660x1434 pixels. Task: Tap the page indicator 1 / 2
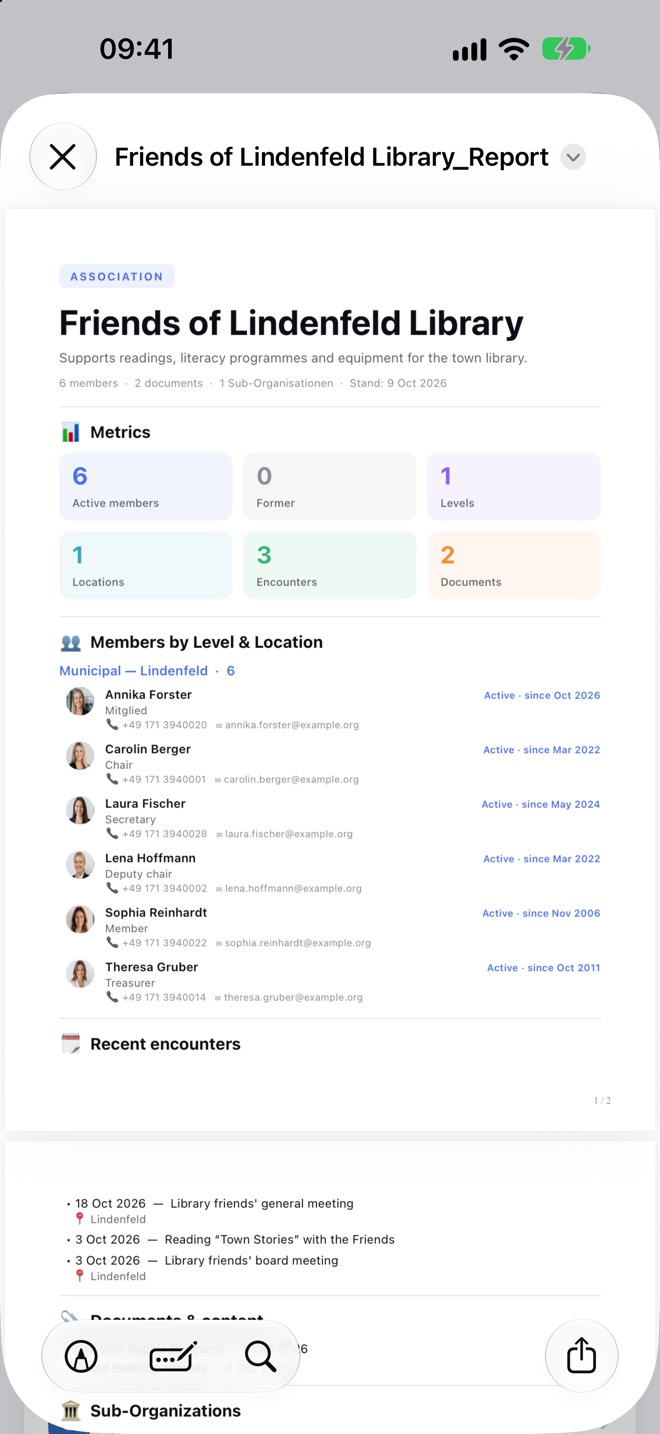coord(602,1101)
